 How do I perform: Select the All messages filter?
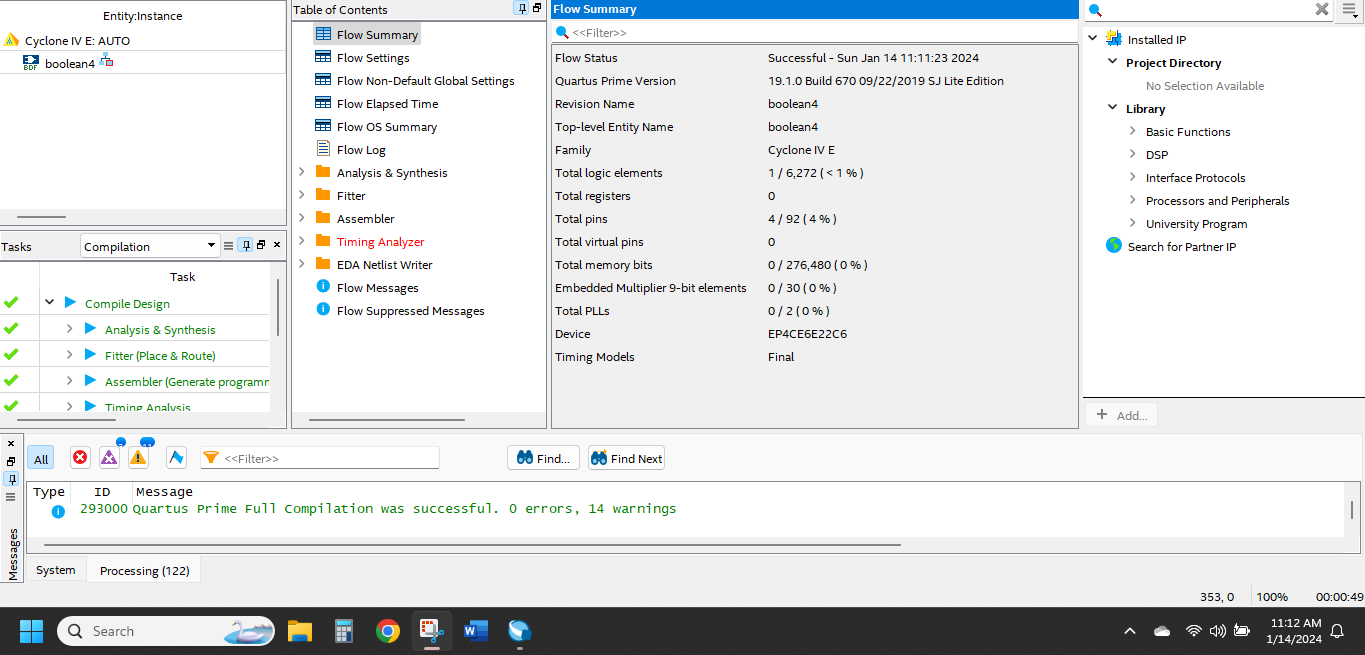click(41, 459)
